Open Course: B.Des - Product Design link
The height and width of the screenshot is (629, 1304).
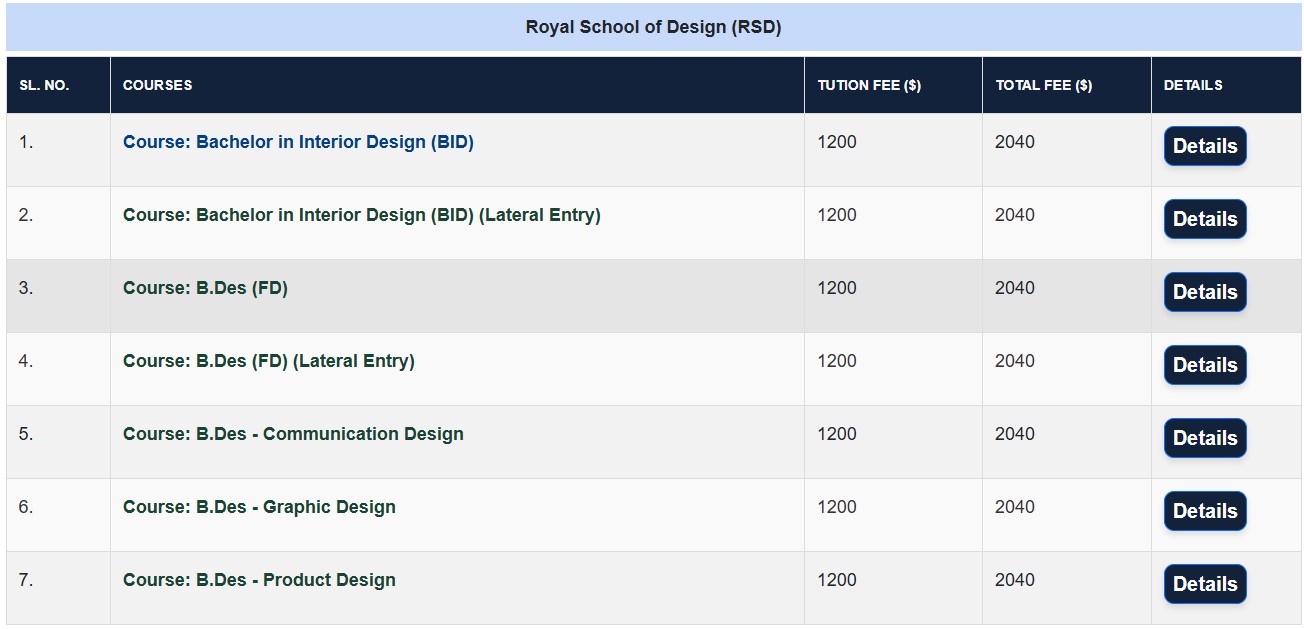coord(259,580)
